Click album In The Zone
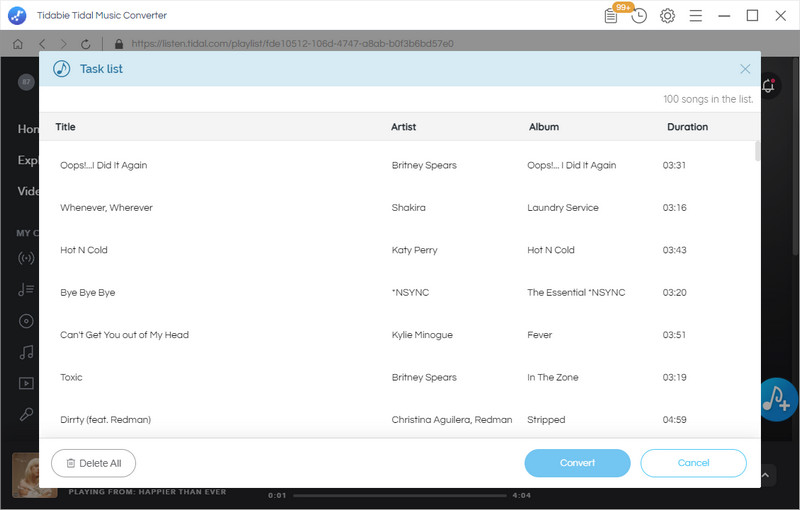This screenshot has width=800, height=510. (x=553, y=377)
